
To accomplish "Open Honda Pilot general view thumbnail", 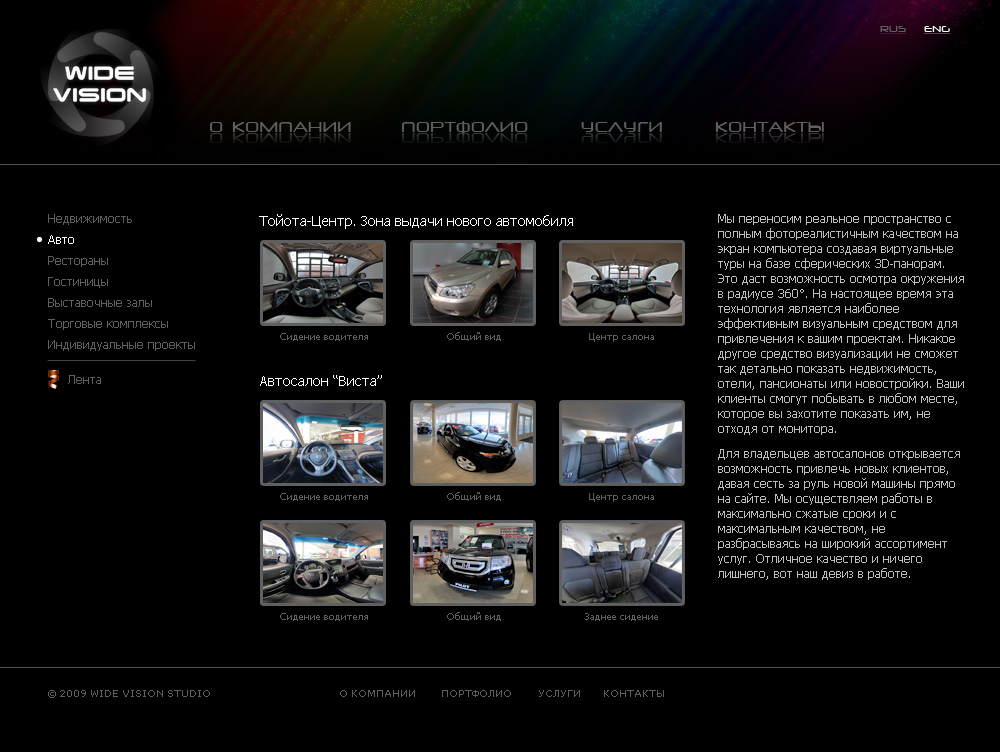I will click(473, 563).
